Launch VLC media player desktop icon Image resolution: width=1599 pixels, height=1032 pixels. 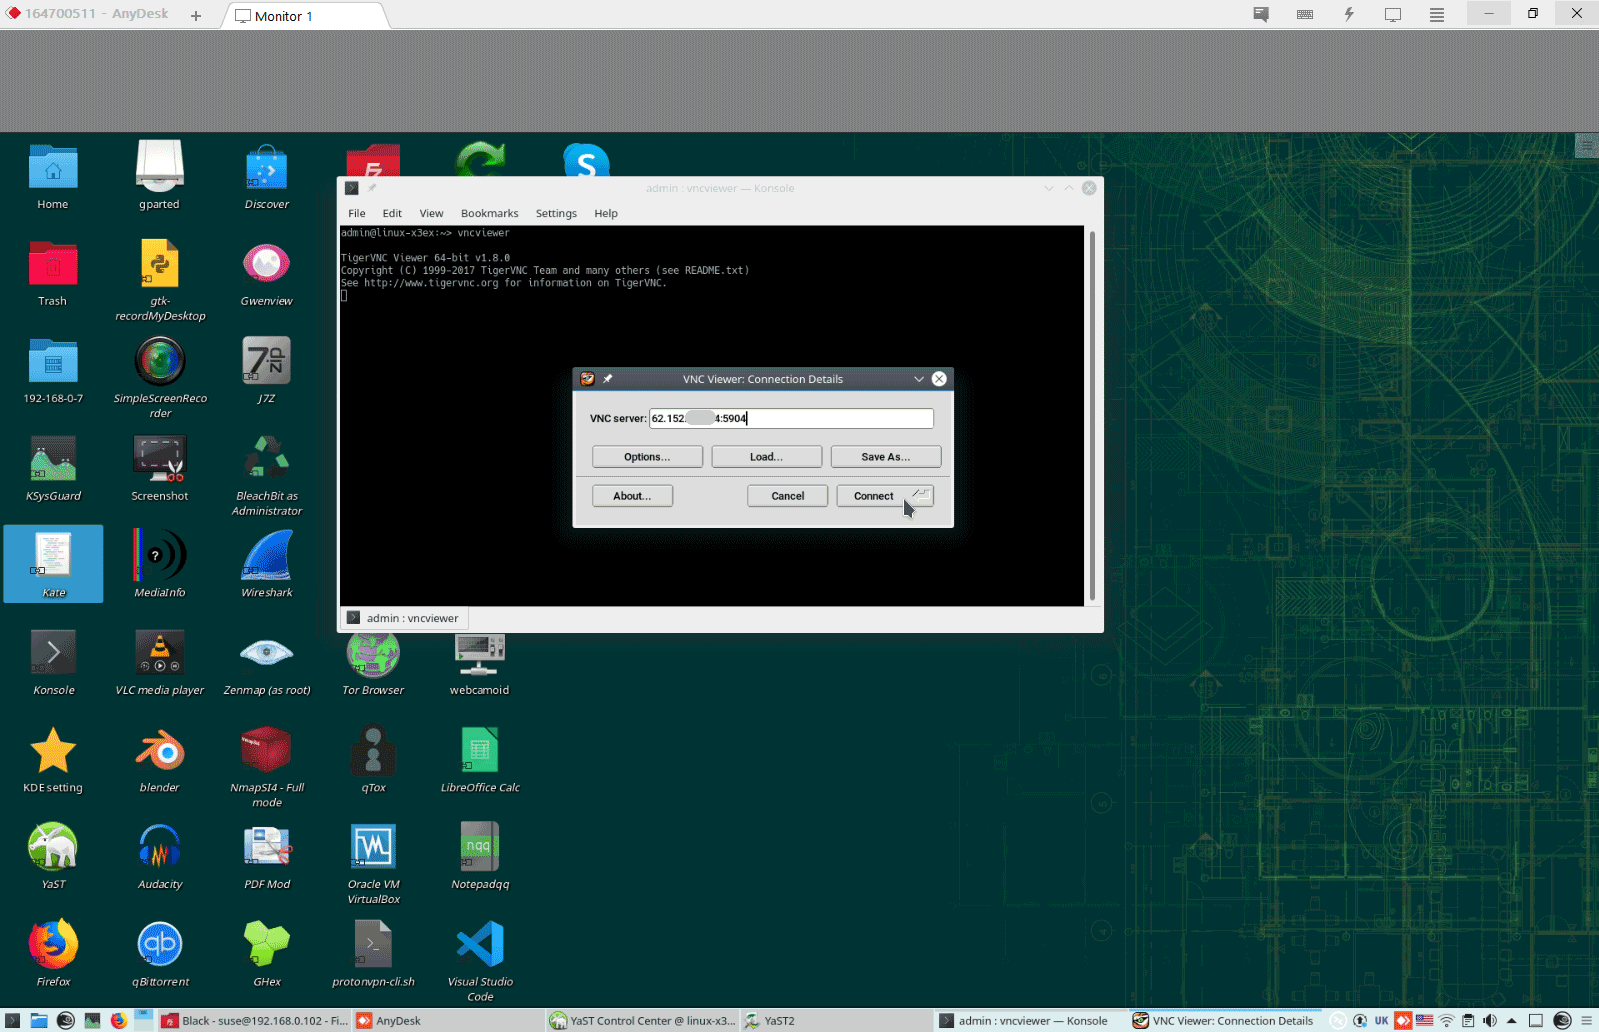click(x=159, y=663)
